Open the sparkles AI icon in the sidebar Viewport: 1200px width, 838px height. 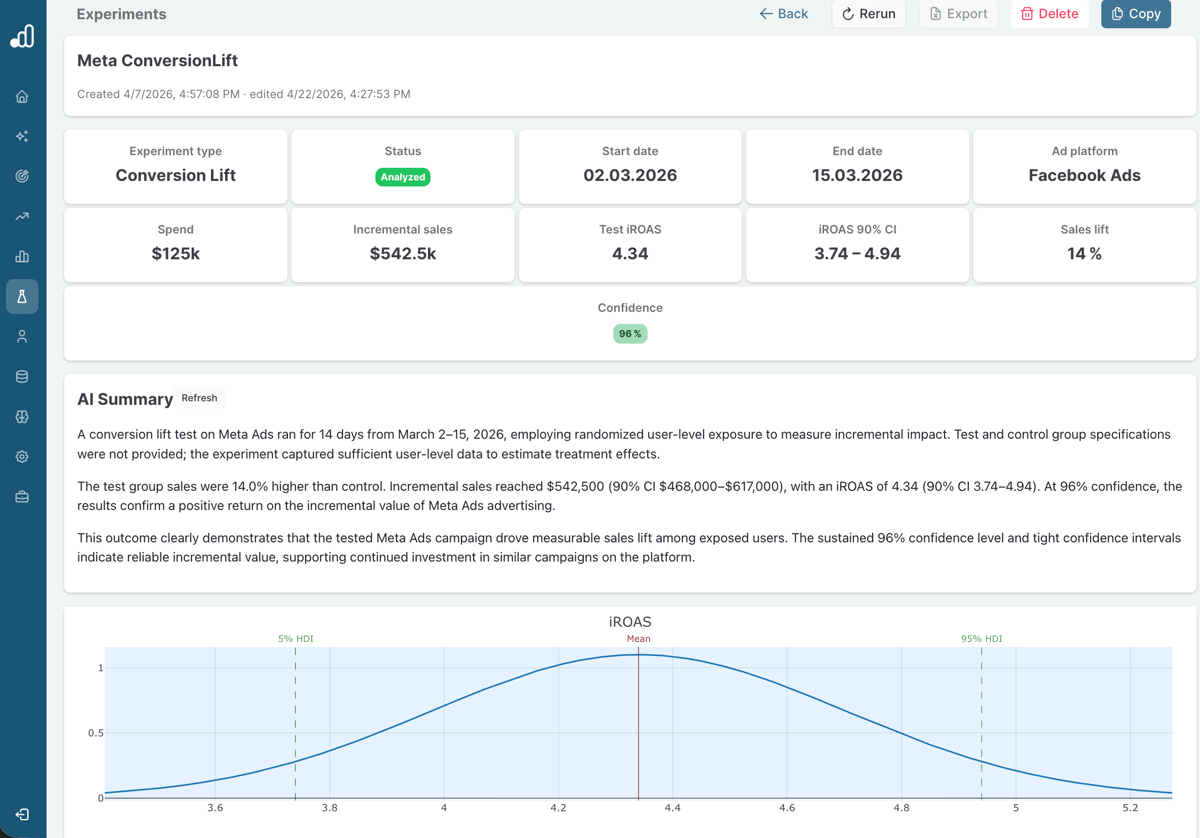tap(22, 136)
